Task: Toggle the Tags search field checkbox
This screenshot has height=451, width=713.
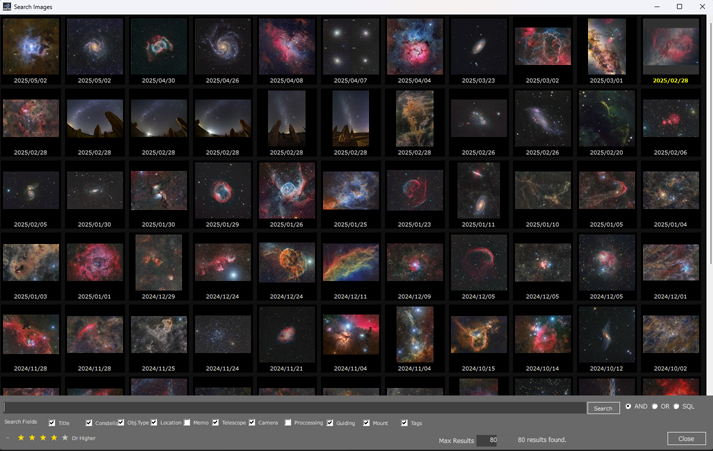Action: pyautogui.click(x=404, y=423)
